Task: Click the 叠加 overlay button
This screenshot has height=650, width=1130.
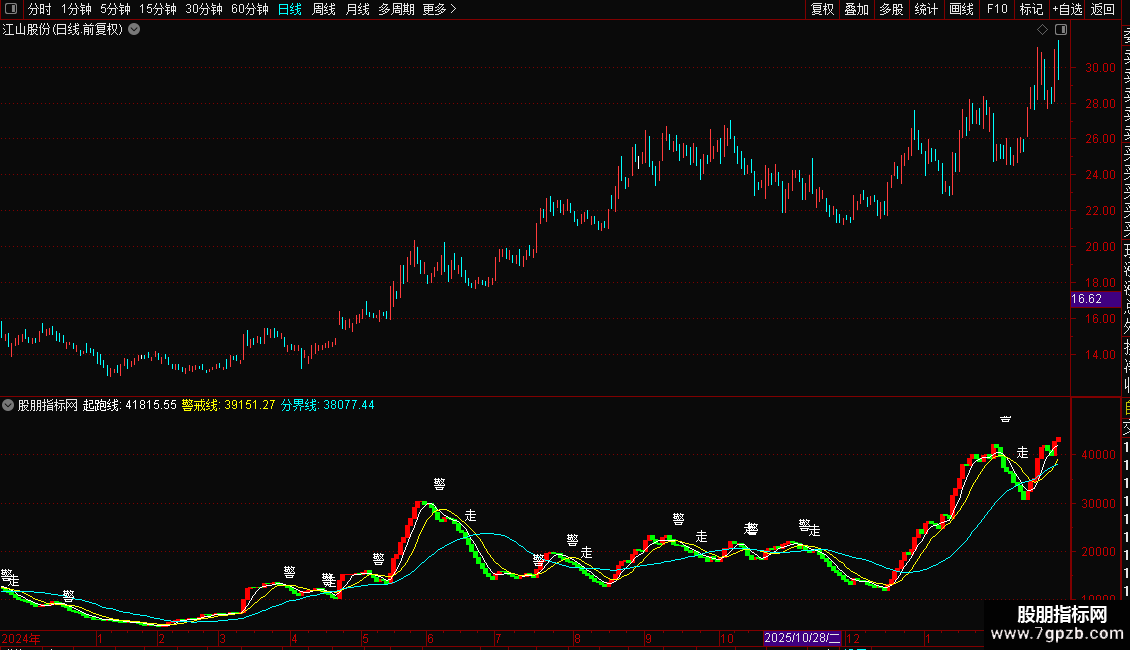Action: tap(857, 9)
